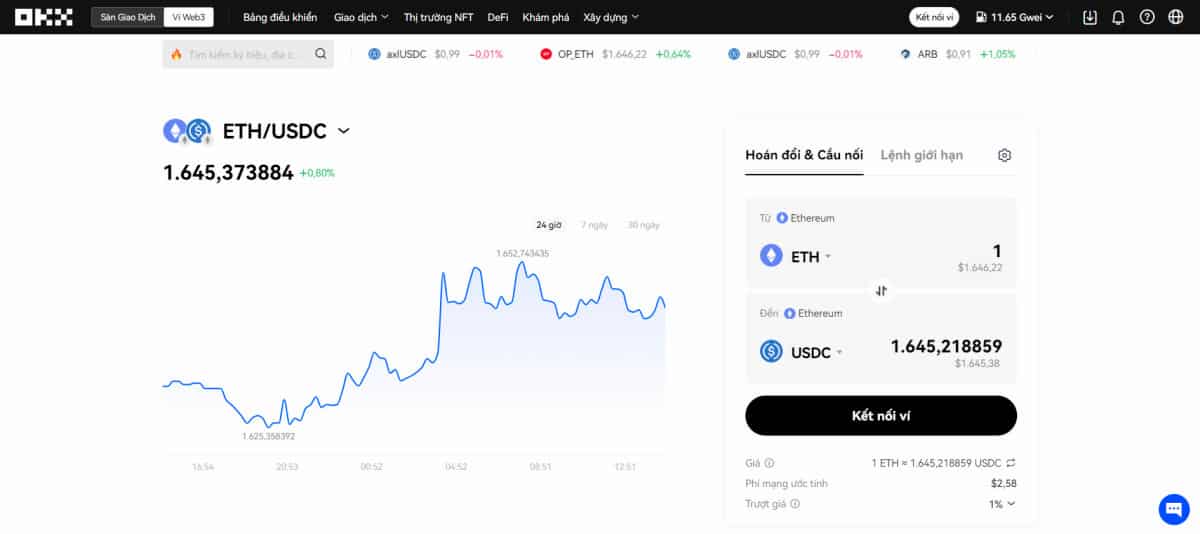Open the notifications bell

point(1118,17)
